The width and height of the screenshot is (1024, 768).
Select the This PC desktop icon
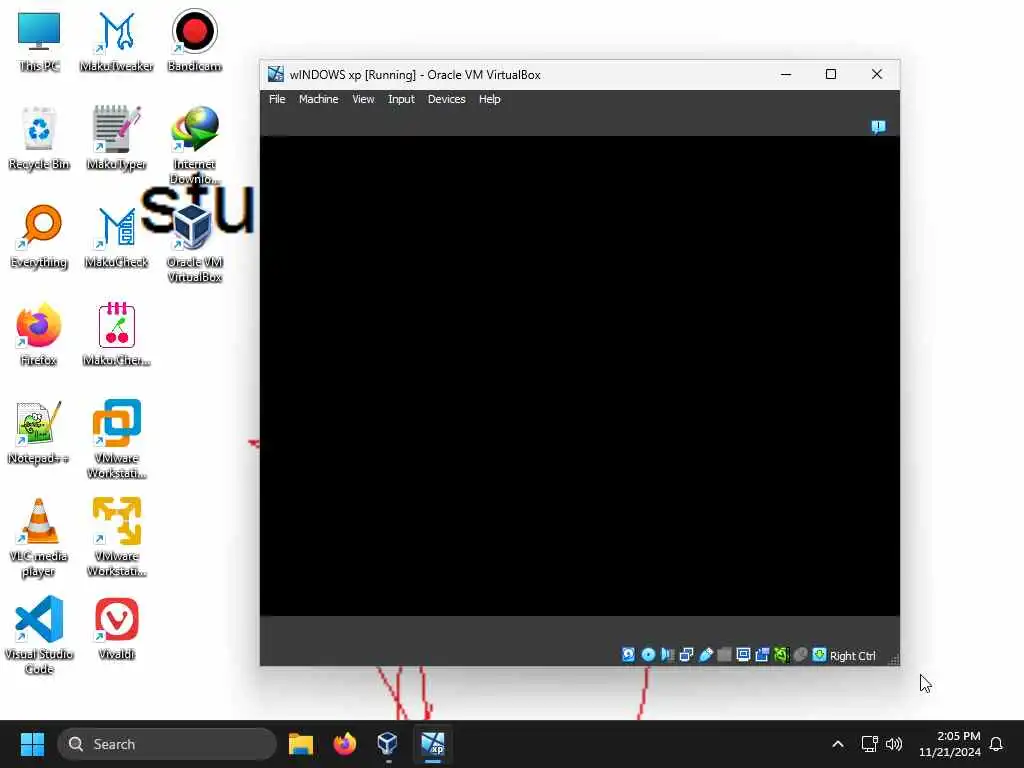(39, 42)
